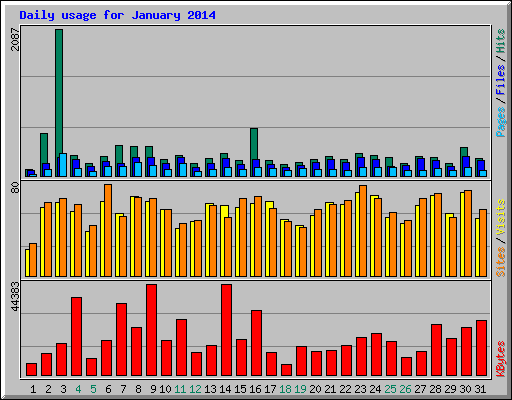512x400 pixels.
Task: Click the red KBytes bar for day 16
Action: (x=256, y=343)
